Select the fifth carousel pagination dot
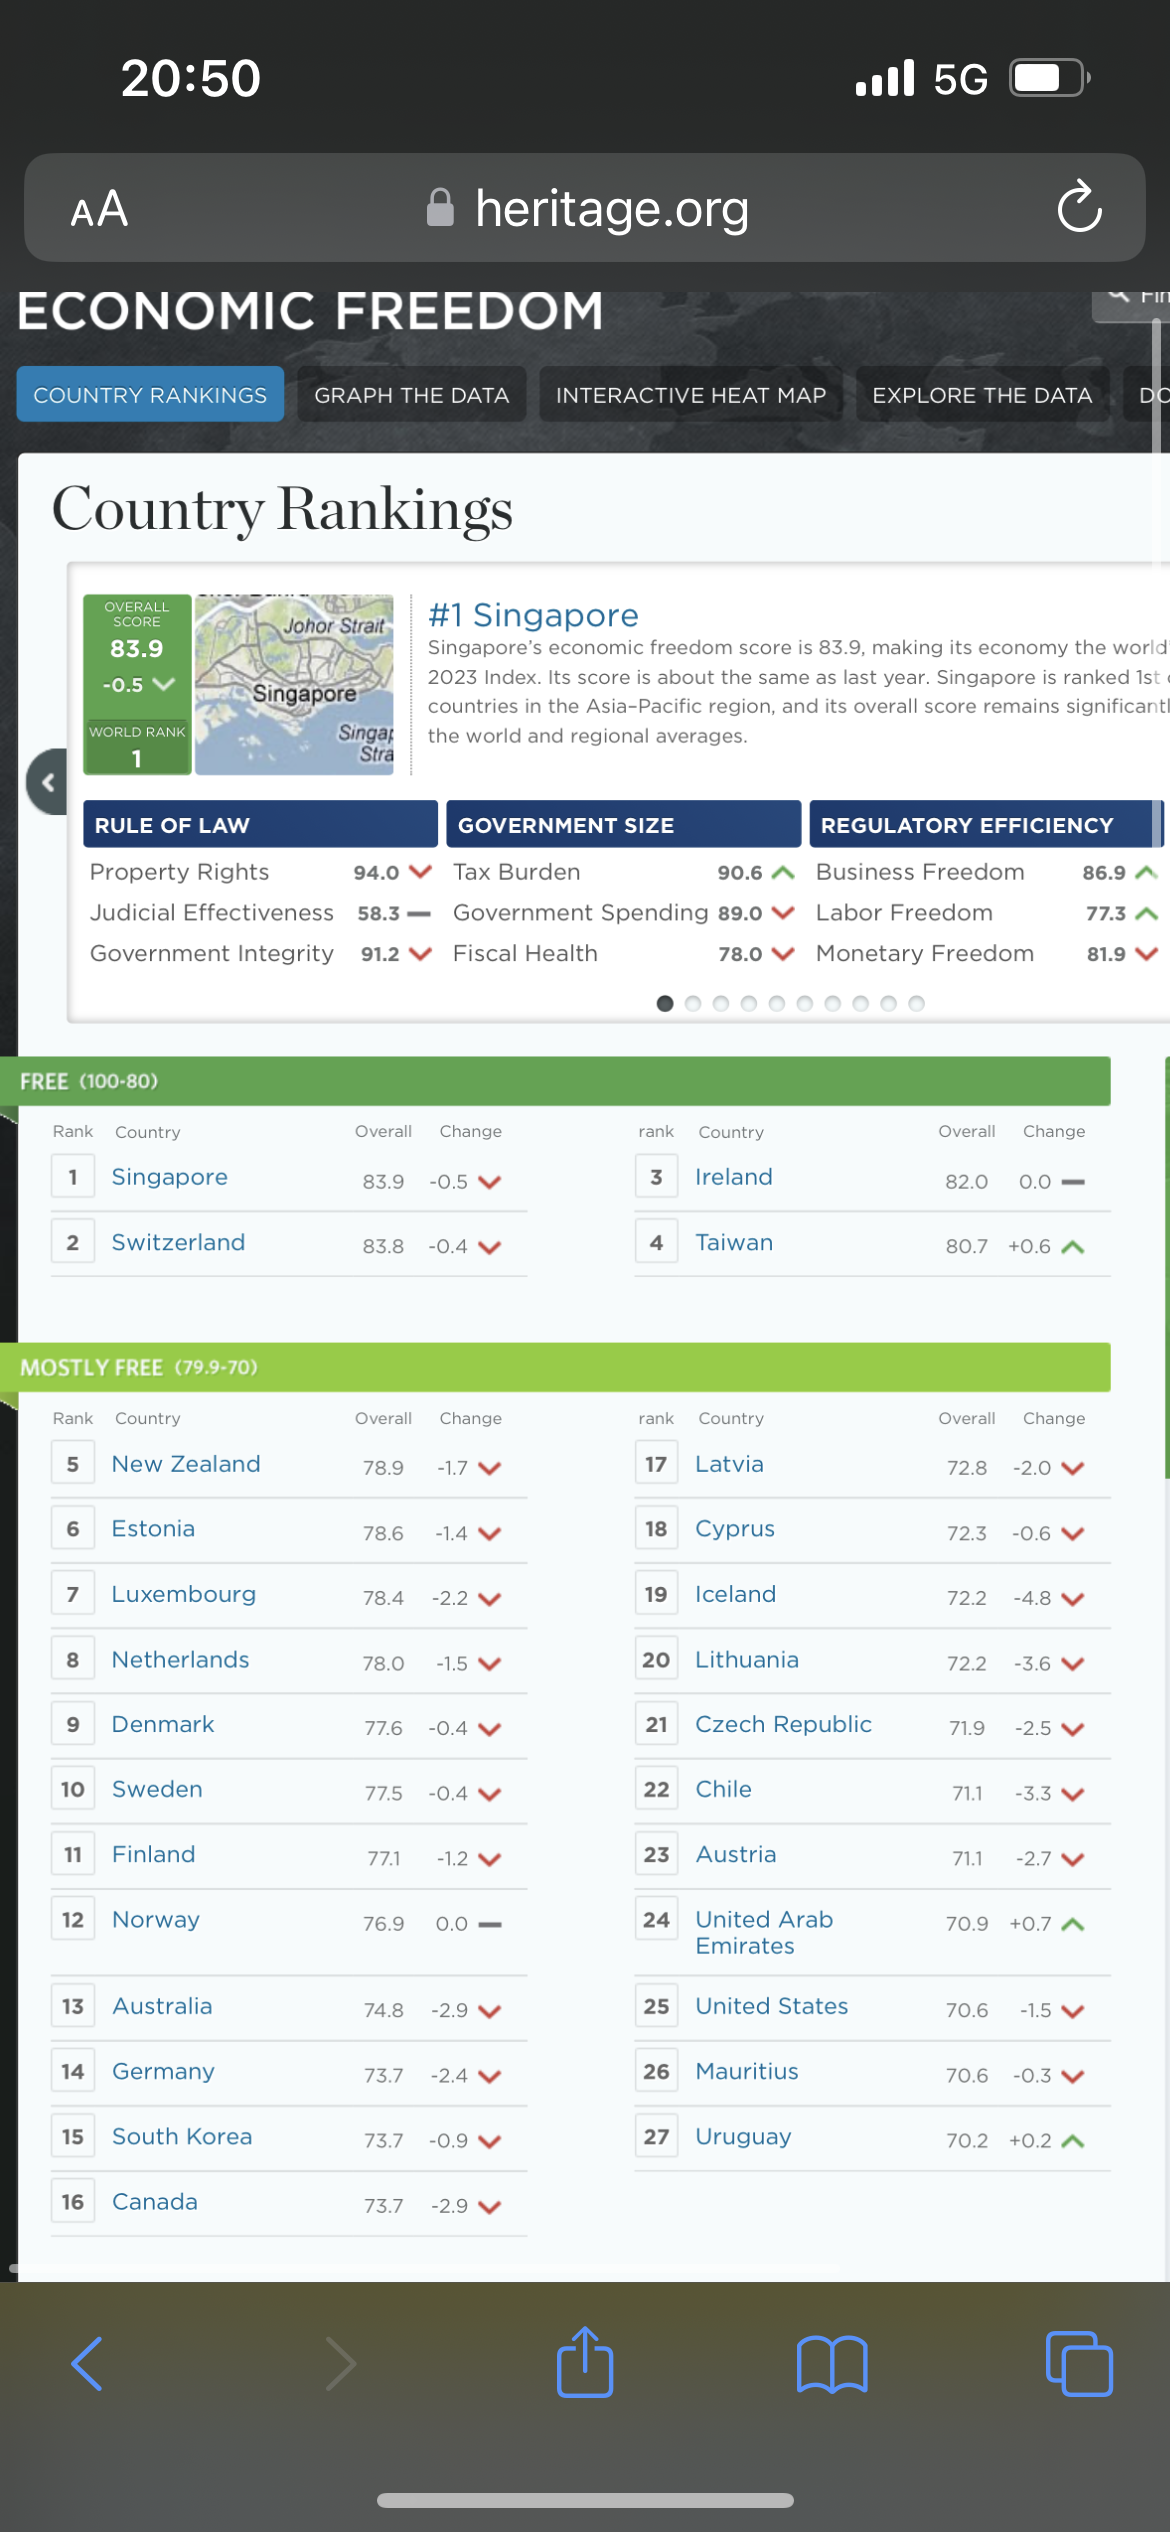 pos(777,1003)
